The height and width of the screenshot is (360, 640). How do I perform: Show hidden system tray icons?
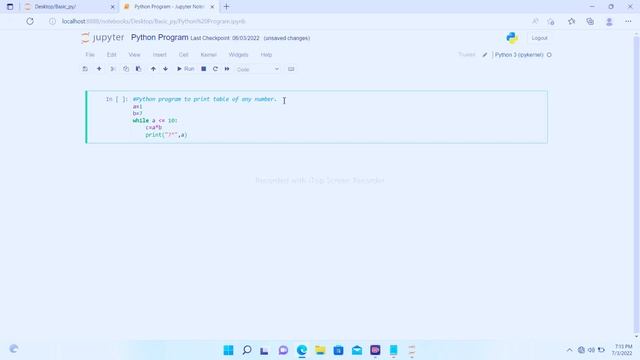569,350
